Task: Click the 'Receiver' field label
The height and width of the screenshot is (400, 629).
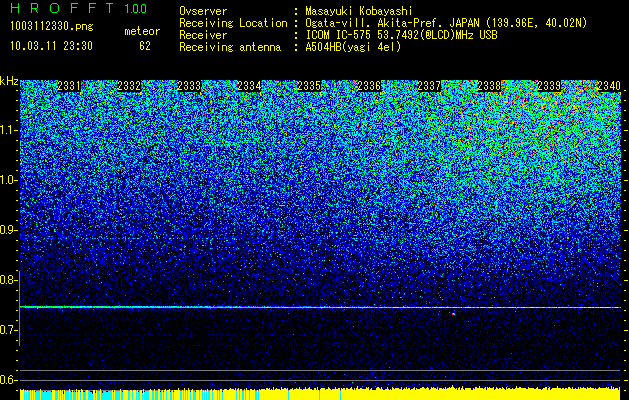Action: click(203, 35)
